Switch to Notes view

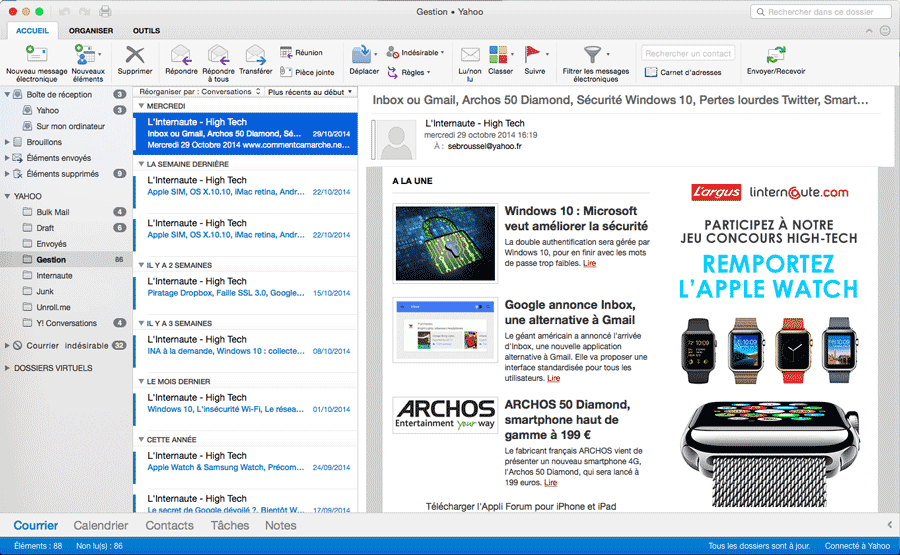[281, 525]
